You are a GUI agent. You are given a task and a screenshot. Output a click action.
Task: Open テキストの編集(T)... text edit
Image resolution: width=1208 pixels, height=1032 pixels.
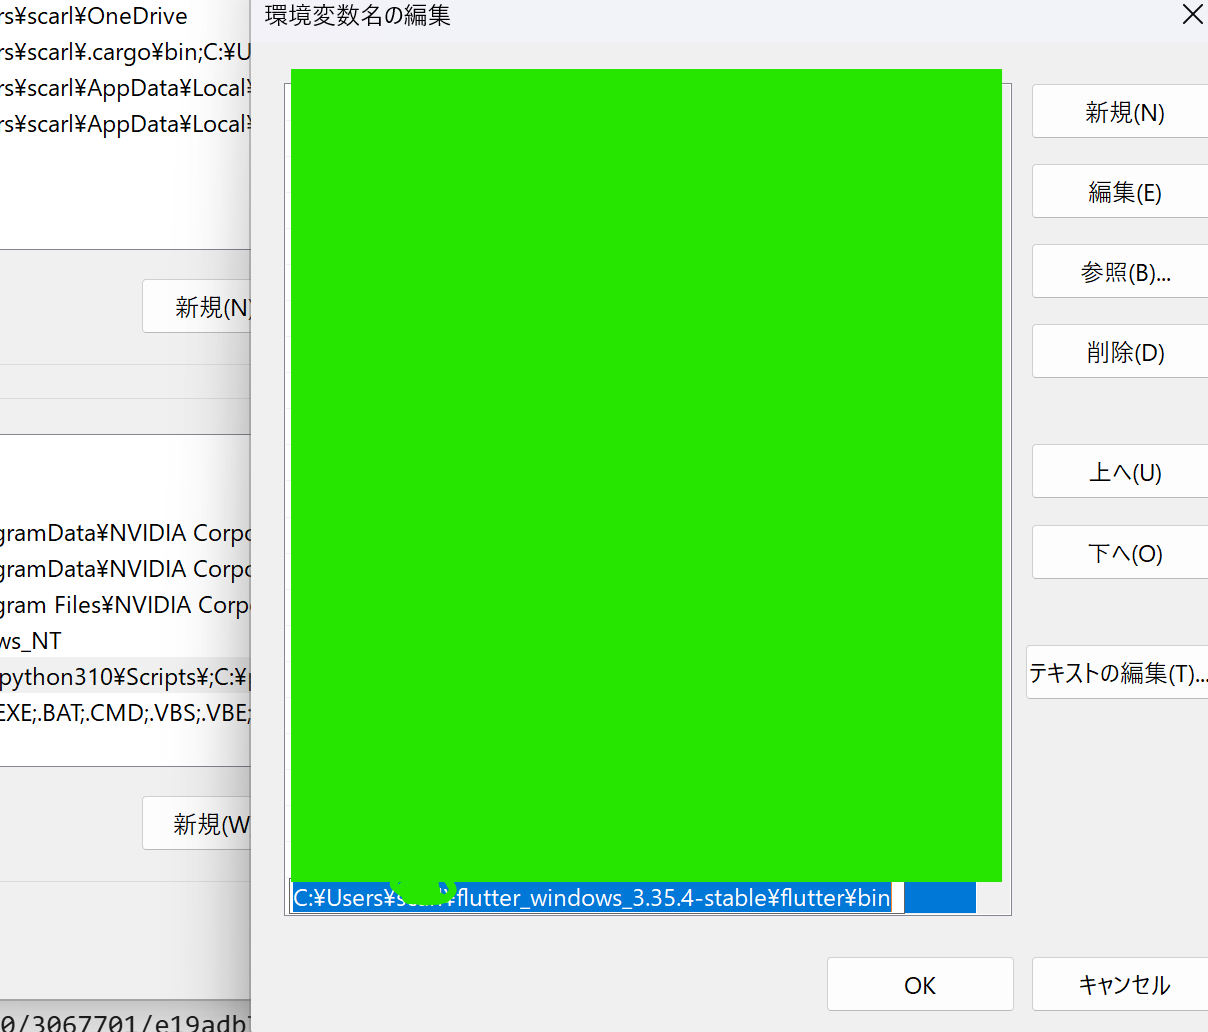(1118, 673)
